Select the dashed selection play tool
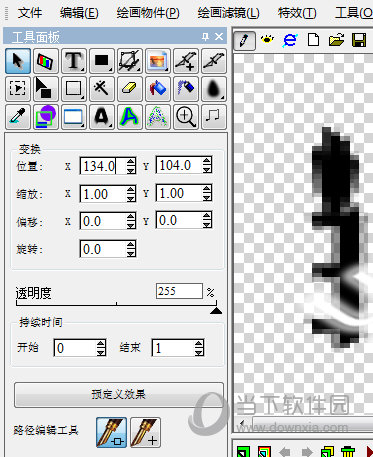 tap(18, 89)
